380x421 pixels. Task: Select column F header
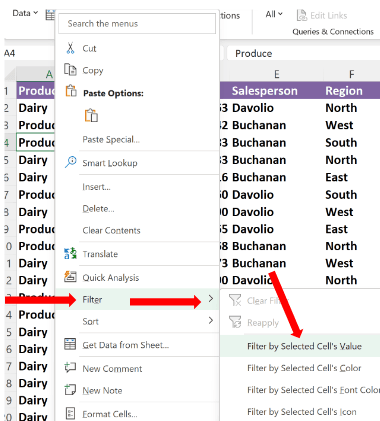(352, 74)
